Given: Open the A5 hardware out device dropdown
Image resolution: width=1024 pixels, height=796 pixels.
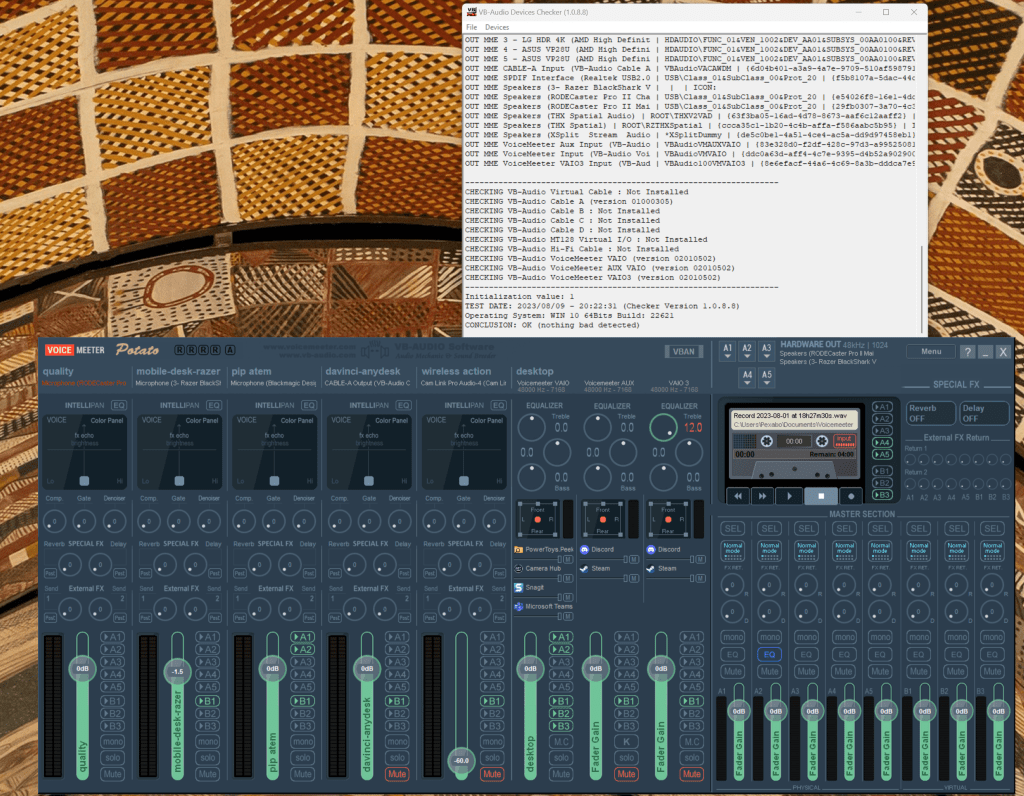Looking at the screenshot, I should [x=767, y=378].
